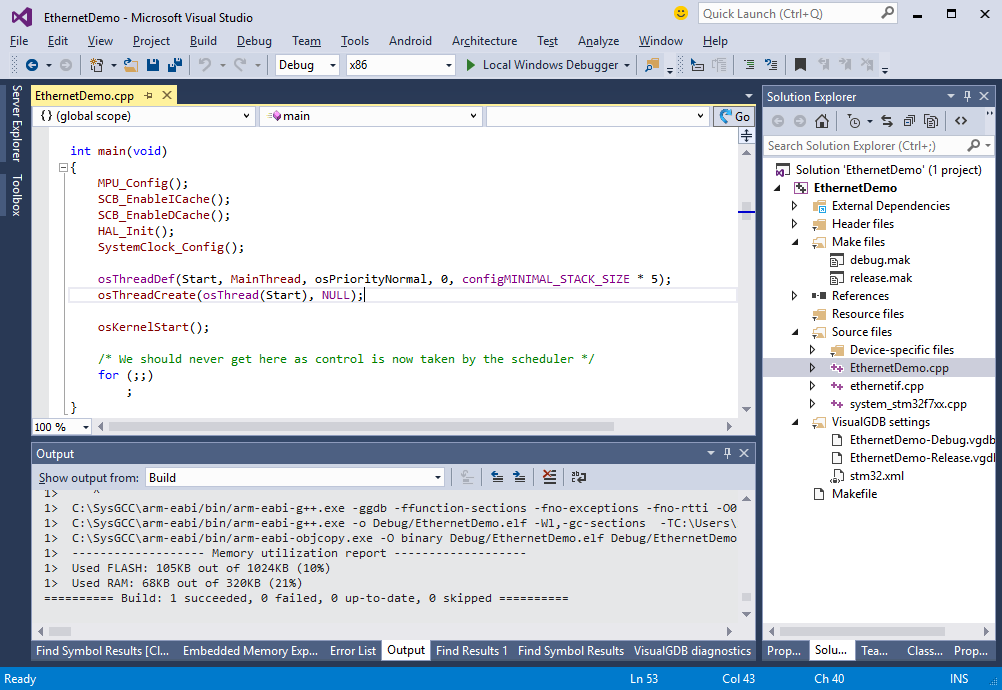Select stm32.xml in Solution Explorer
This screenshot has width=1002, height=690.
click(876, 476)
